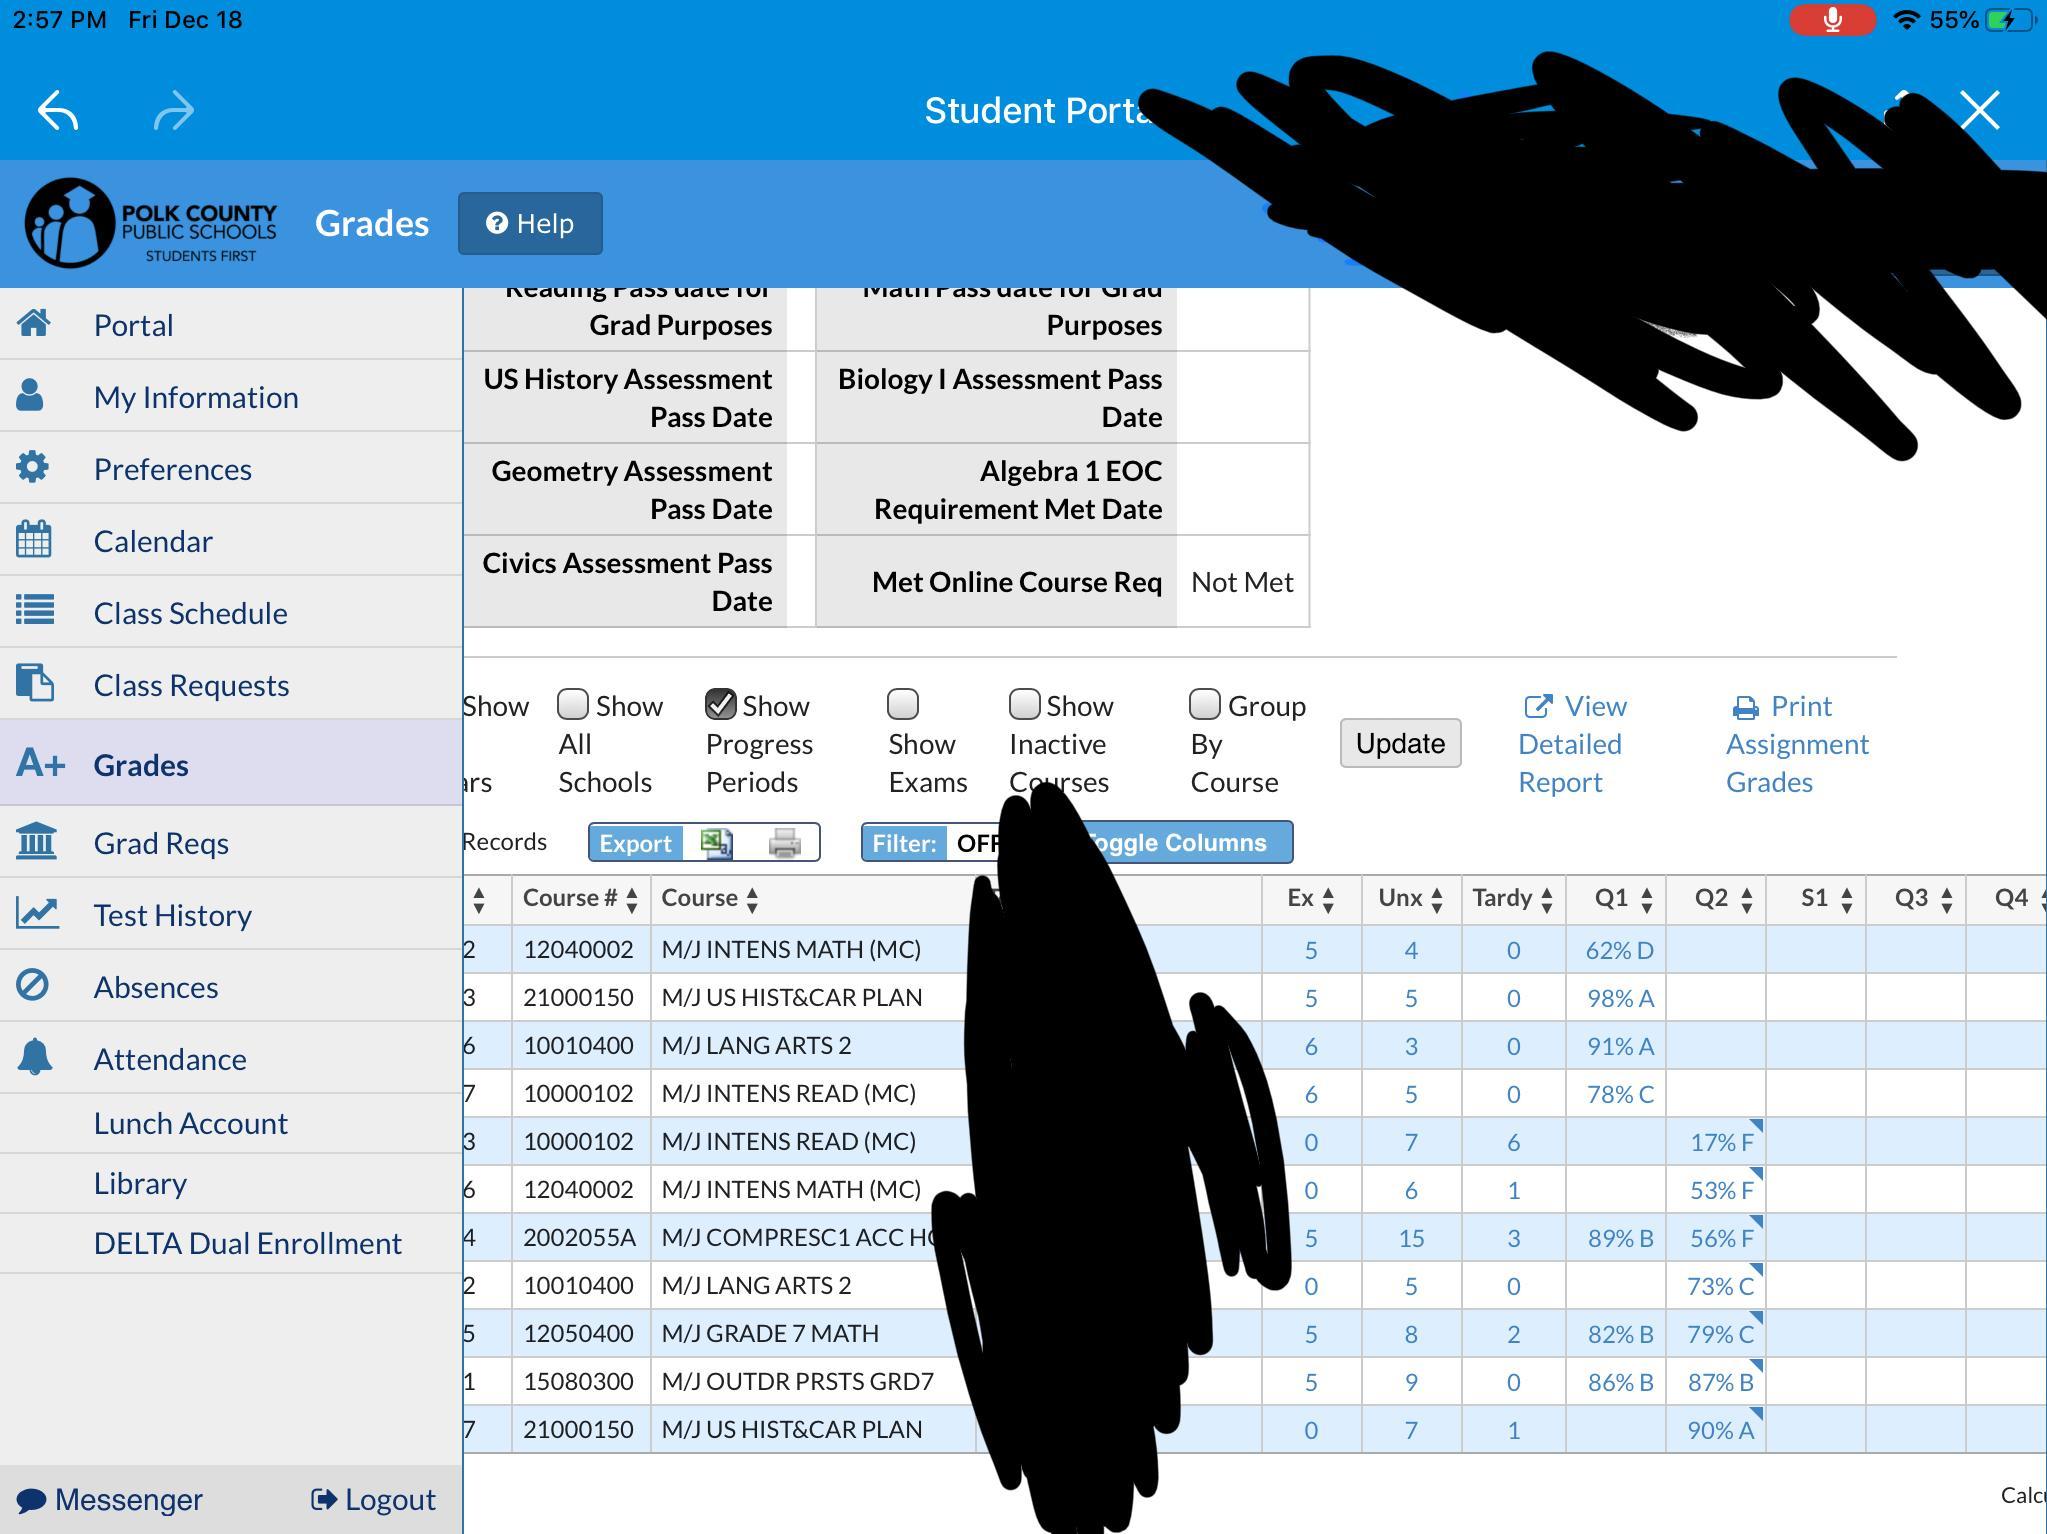This screenshot has height=1534, width=2047.
Task: Click the Excel export icon
Action: click(x=716, y=843)
